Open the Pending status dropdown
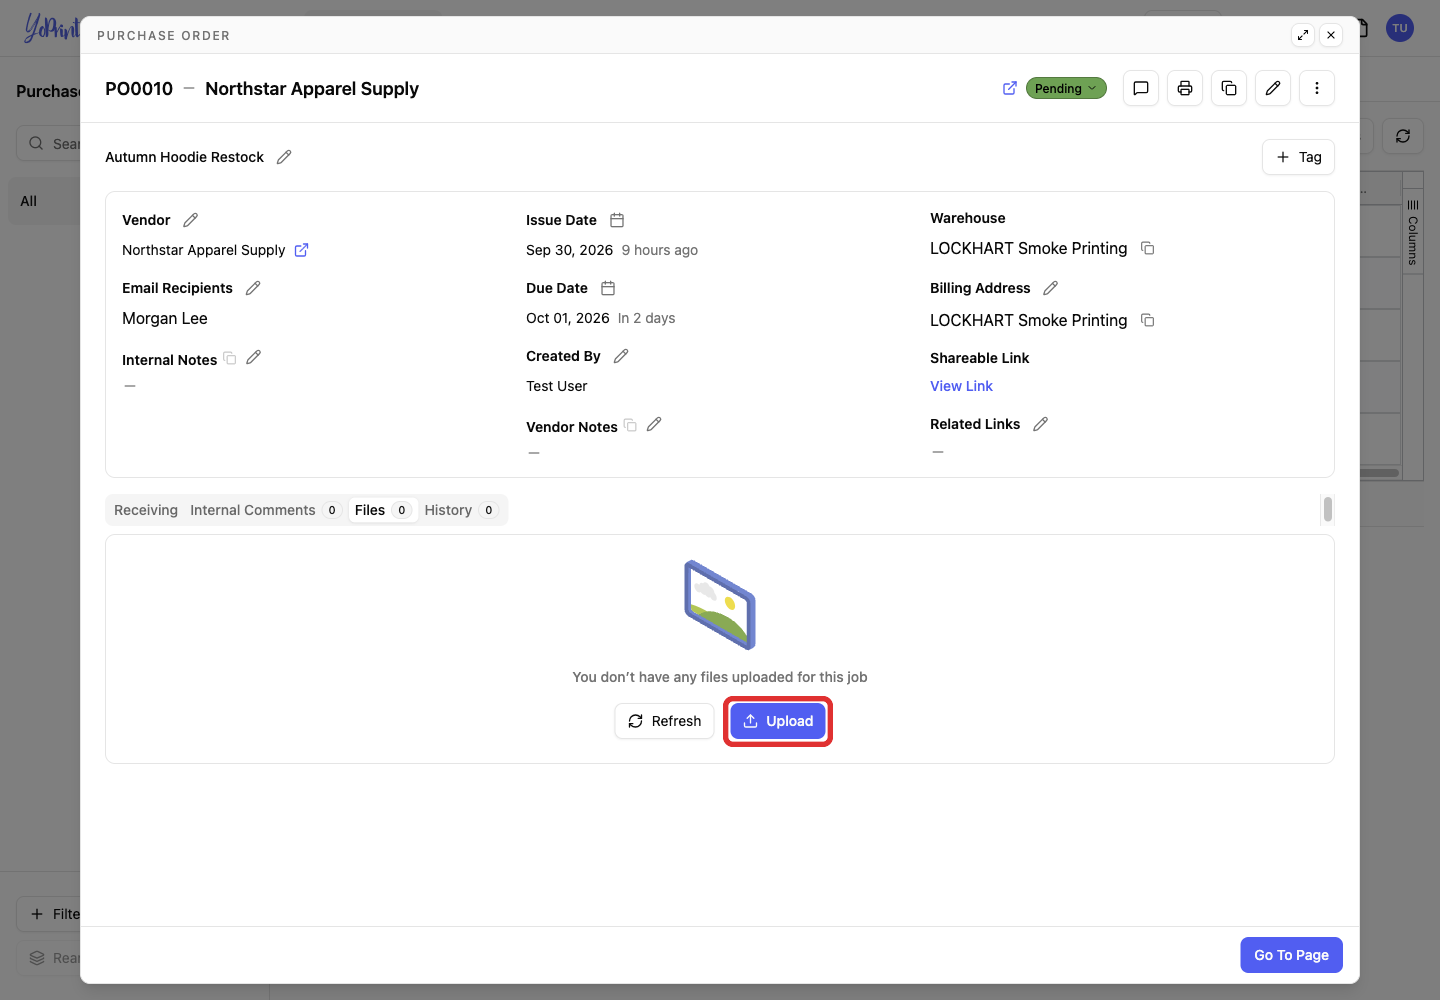 (1066, 88)
